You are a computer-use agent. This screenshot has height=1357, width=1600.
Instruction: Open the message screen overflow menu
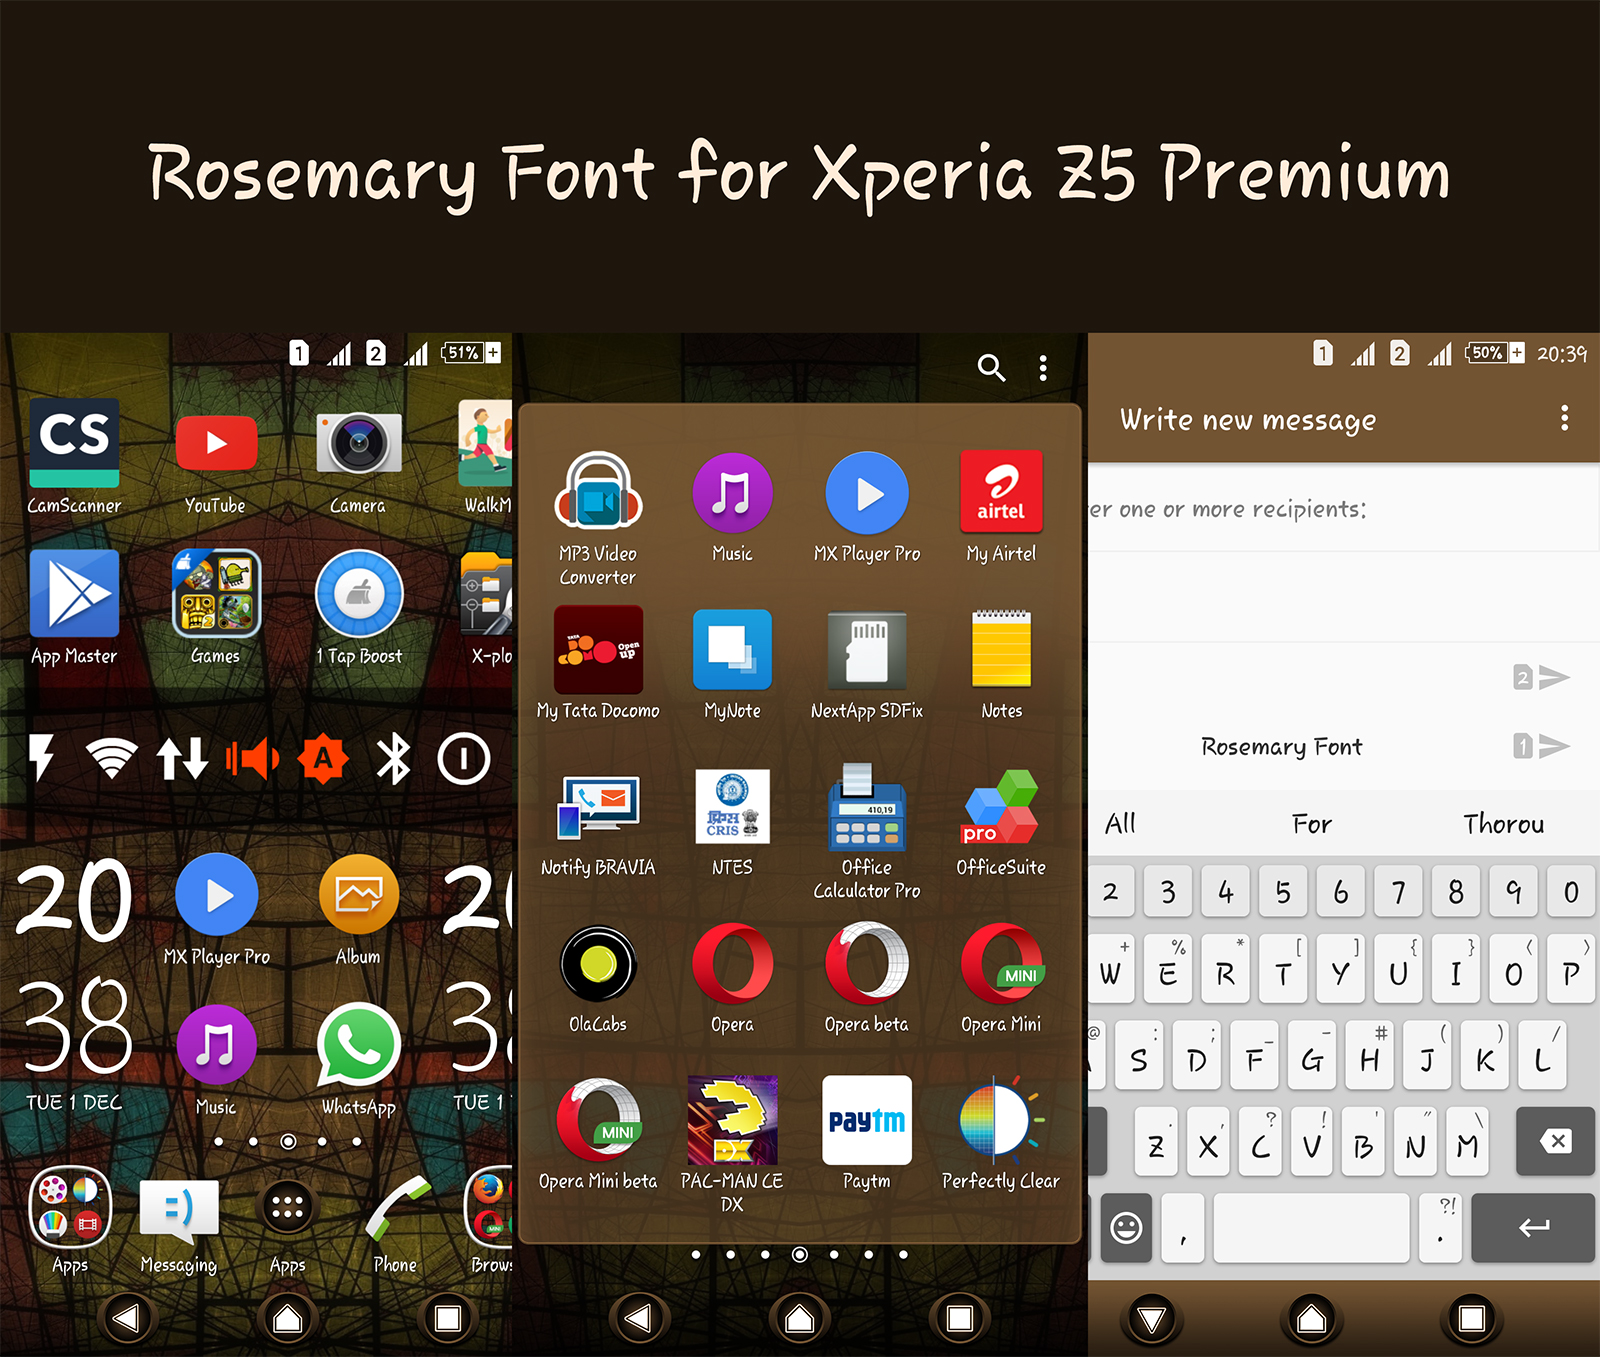click(1564, 418)
